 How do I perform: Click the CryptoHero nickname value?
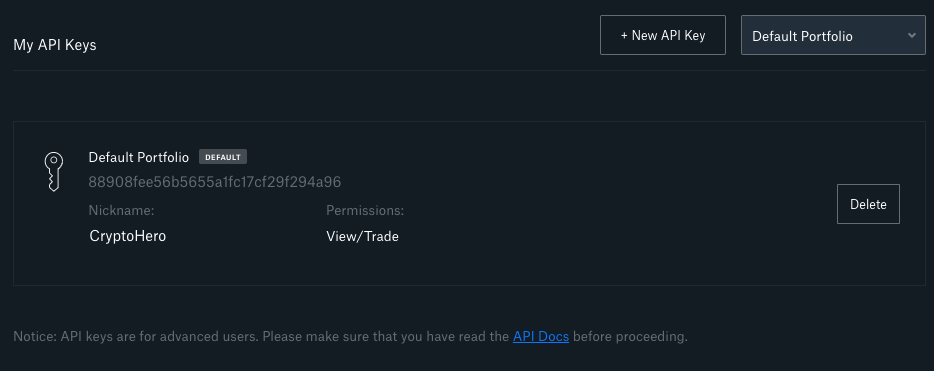(127, 236)
